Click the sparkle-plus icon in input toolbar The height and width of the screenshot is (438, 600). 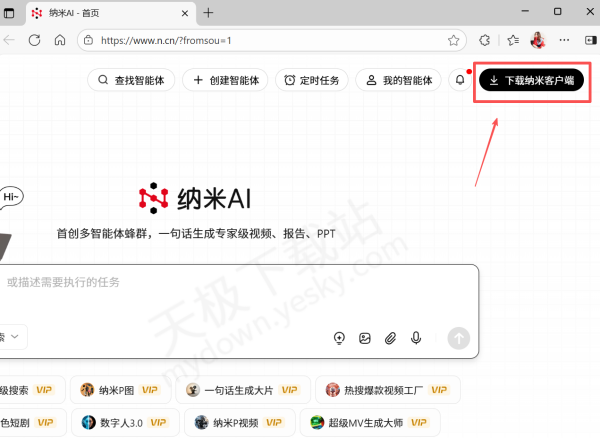pos(339,338)
